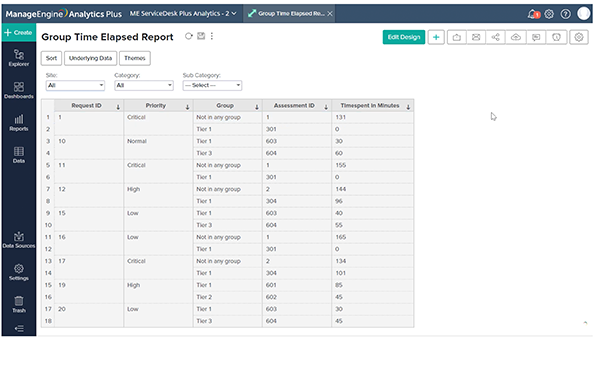Sort by Timespent in Minutes column arrow
Viewport: 600px width, 375px height.
(x=408, y=107)
